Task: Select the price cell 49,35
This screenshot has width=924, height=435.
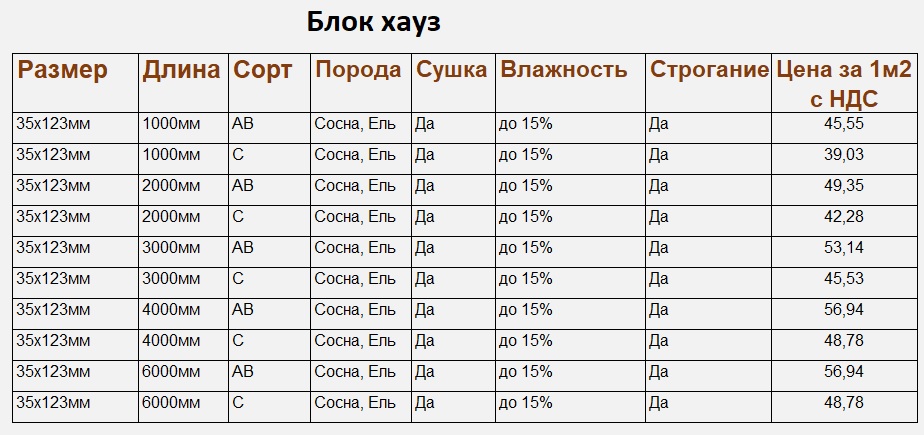Action: coord(844,186)
